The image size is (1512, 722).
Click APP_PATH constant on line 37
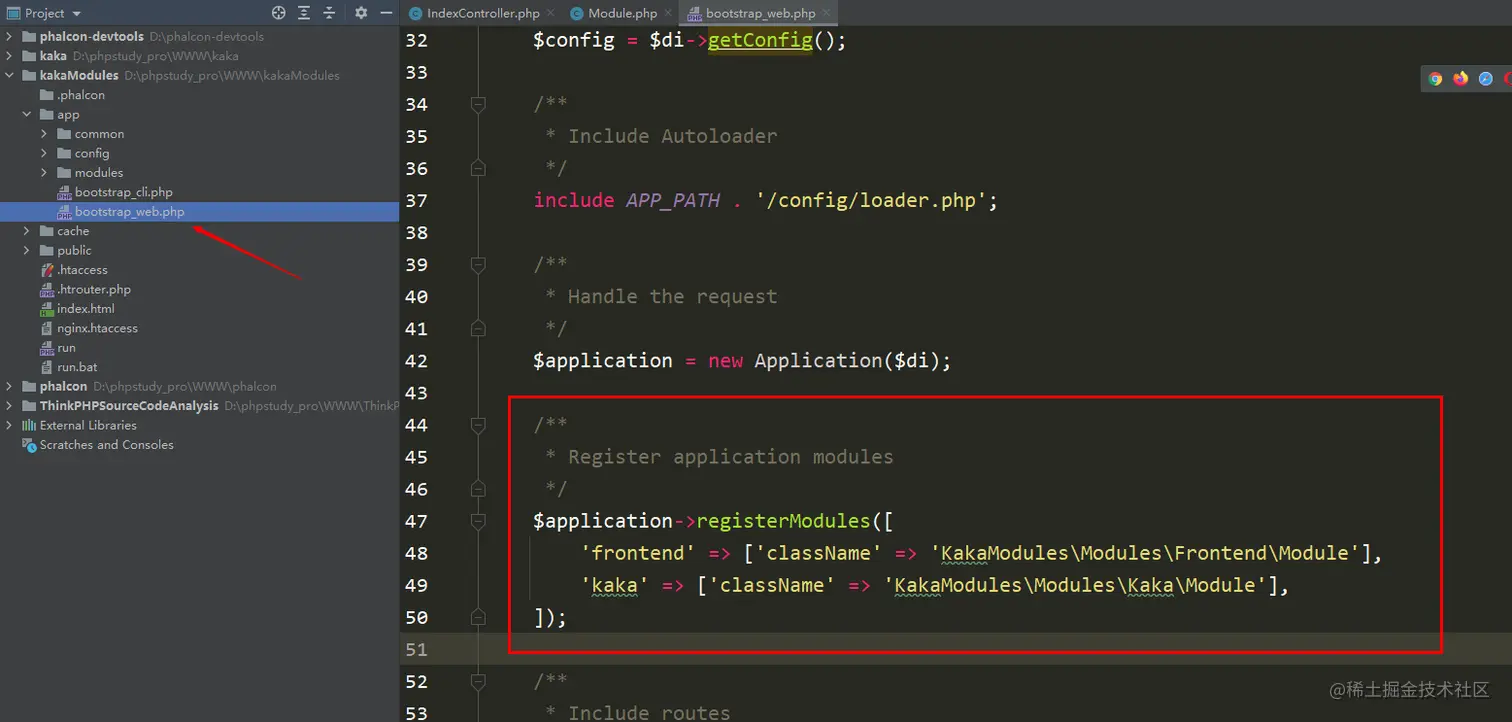click(x=673, y=200)
